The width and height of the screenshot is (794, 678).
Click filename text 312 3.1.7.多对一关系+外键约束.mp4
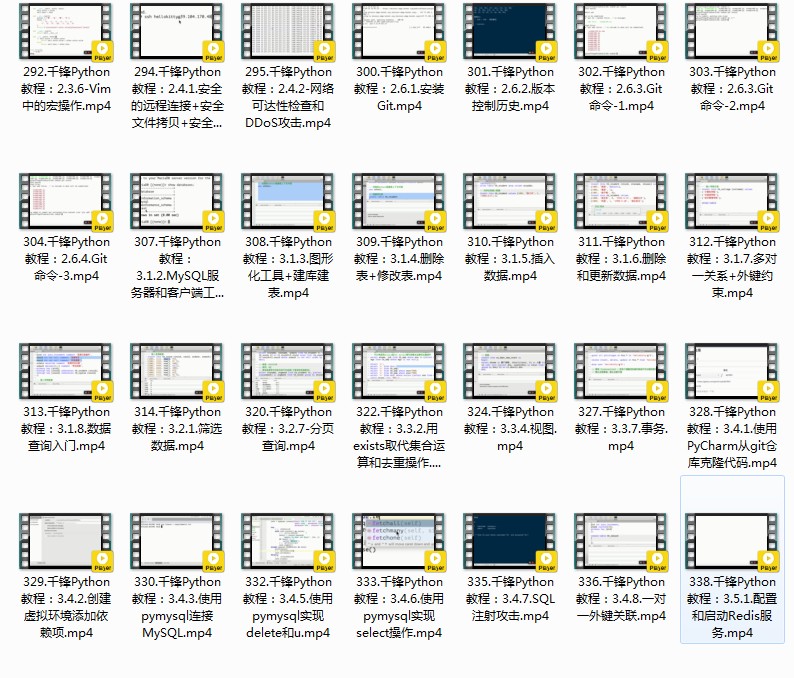coord(732,267)
